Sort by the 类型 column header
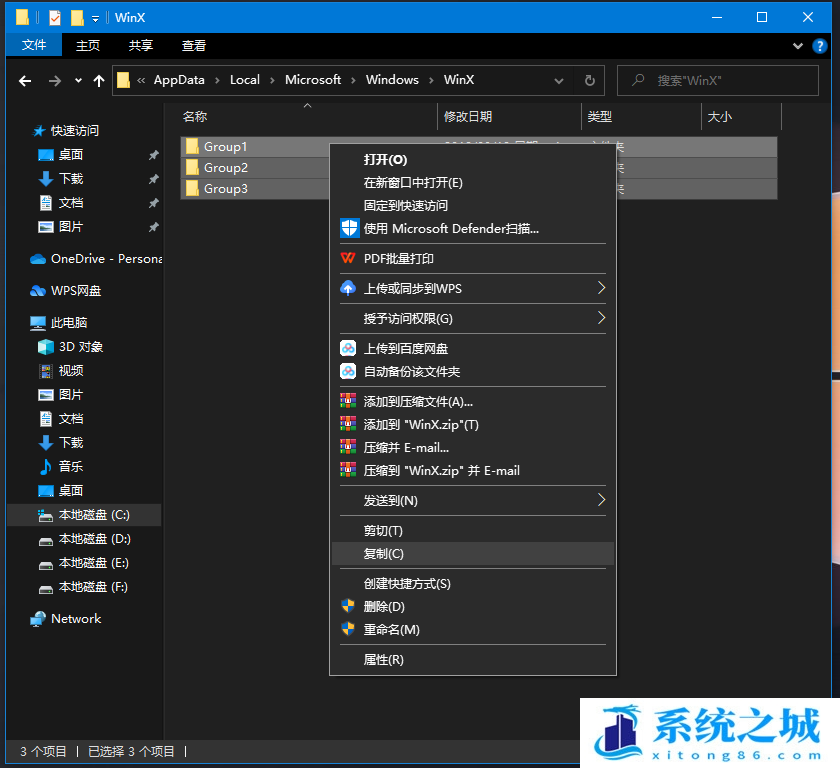840x768 pixels. tap(641, 117)
